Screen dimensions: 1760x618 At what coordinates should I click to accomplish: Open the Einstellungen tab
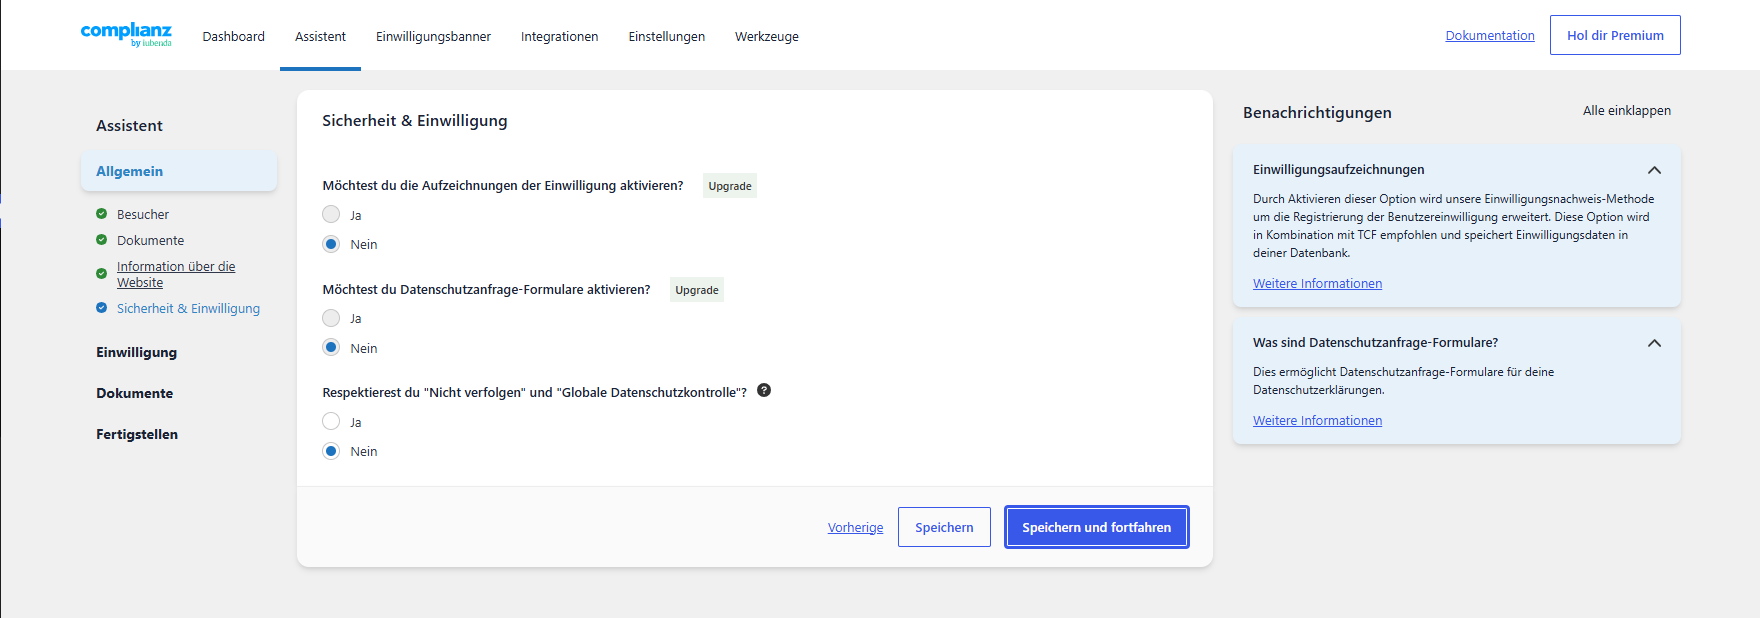click(667, 36)
